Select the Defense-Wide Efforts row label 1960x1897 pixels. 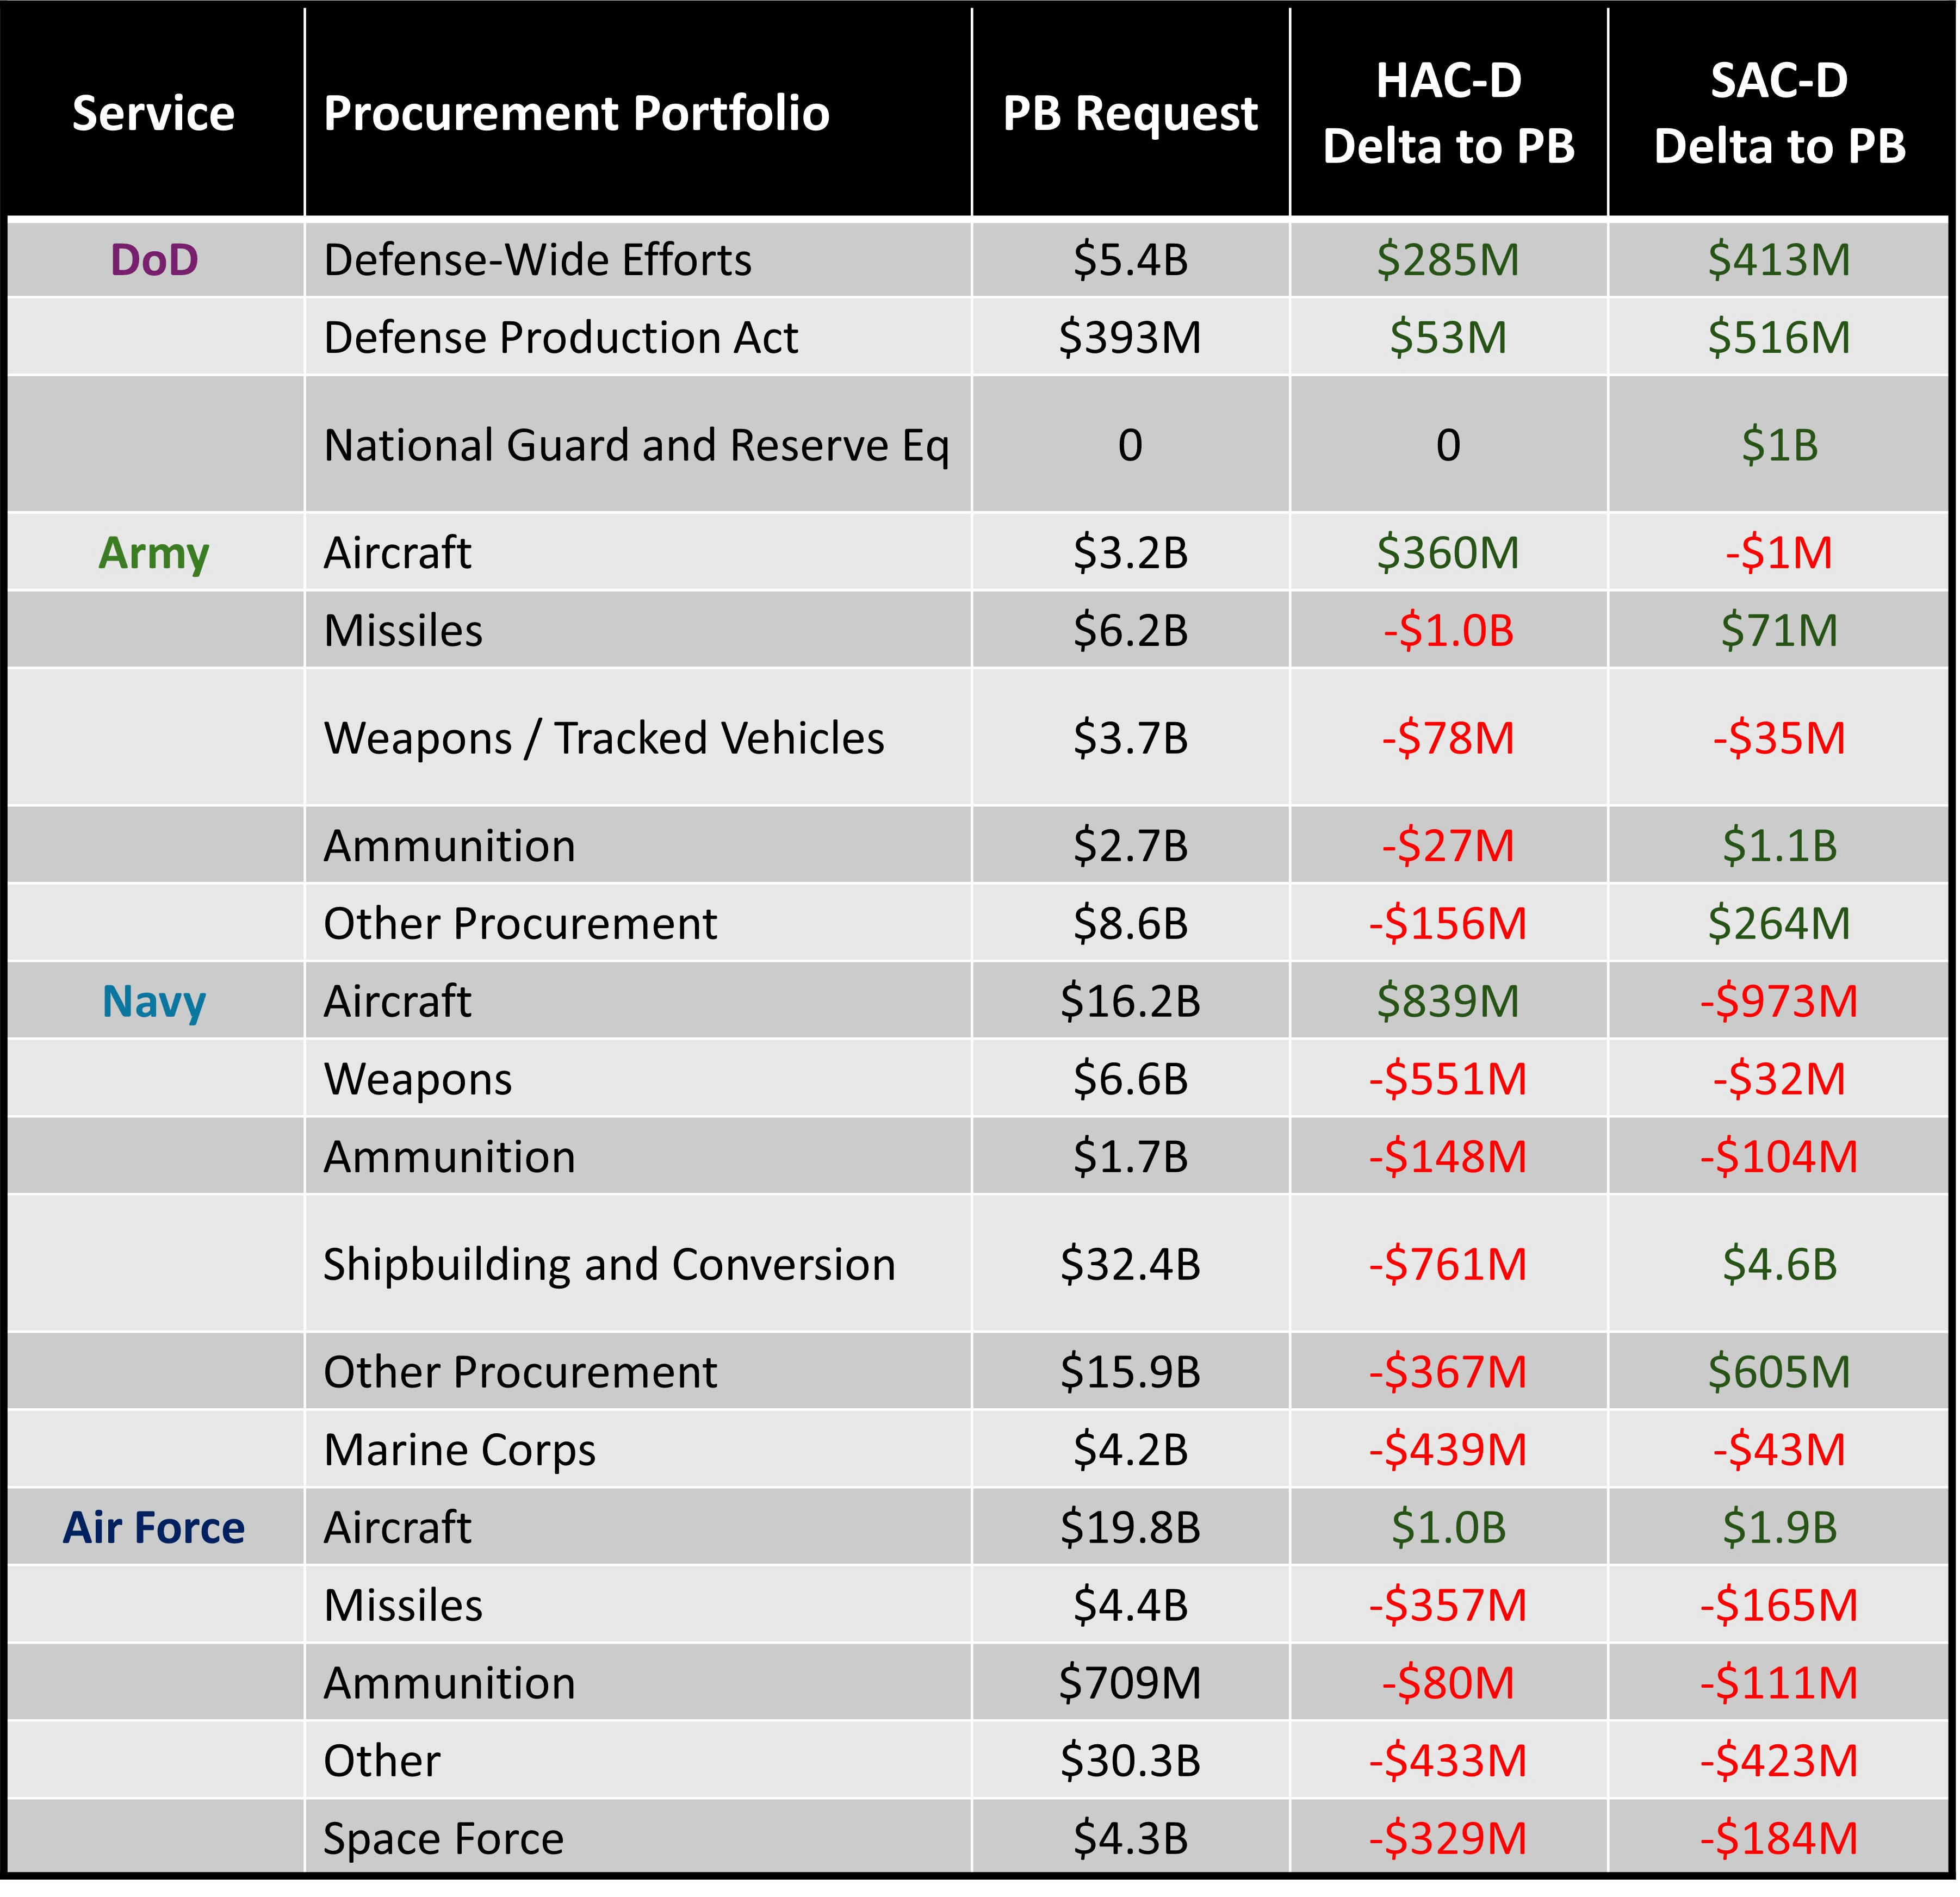(538, 260)
